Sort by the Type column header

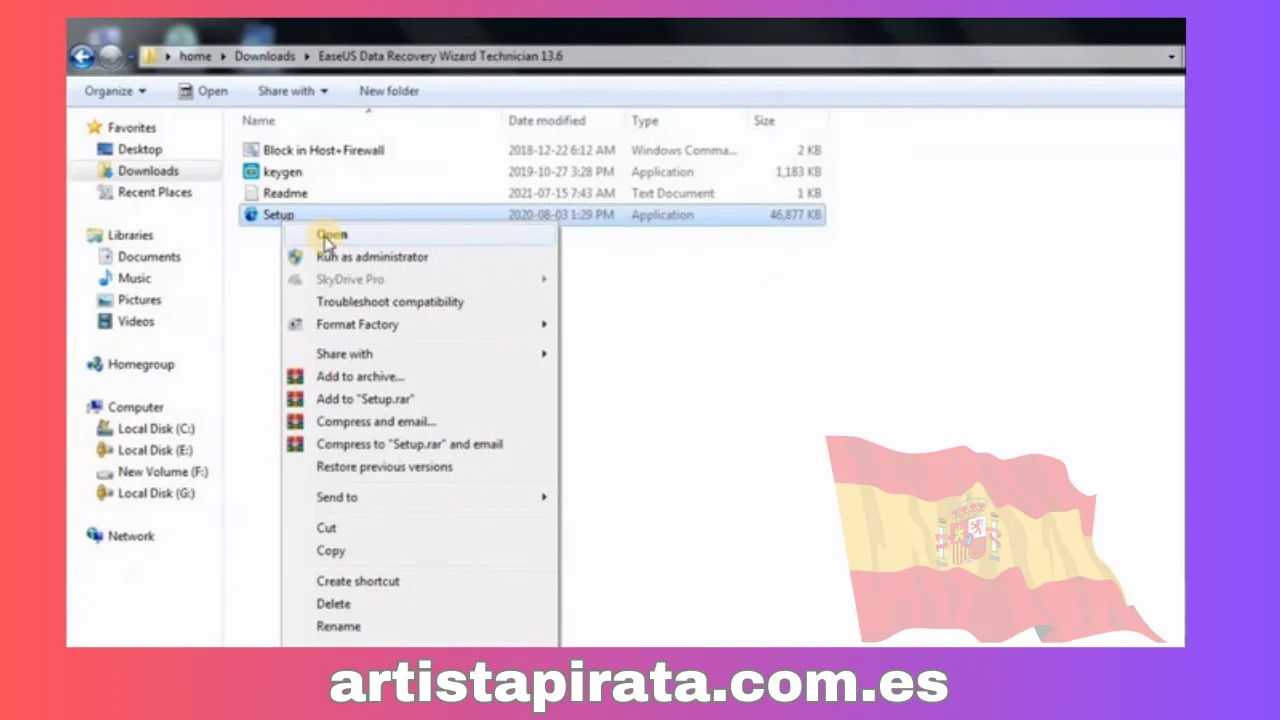point(645,121)
